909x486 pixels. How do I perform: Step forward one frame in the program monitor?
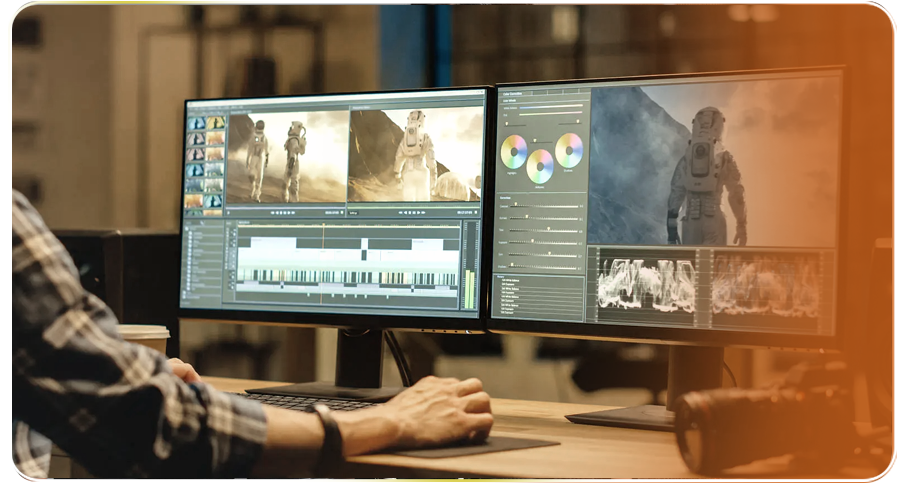tap(420, 212)
